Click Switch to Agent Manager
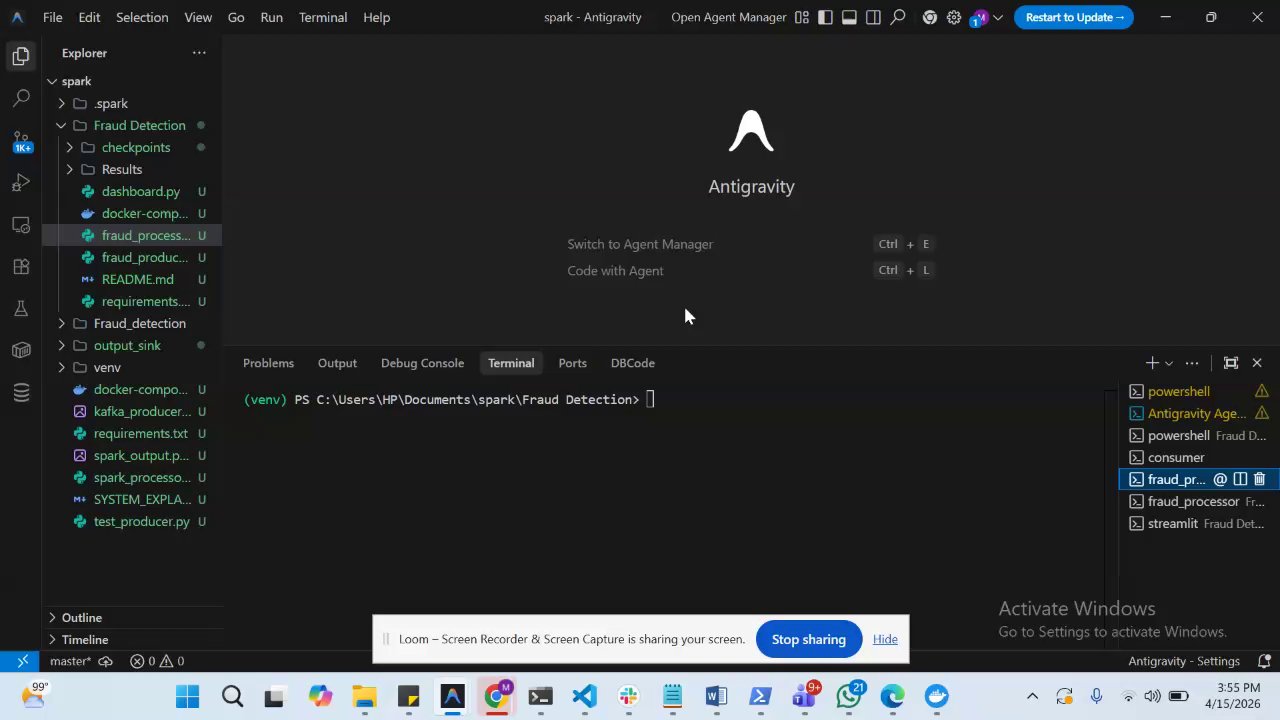1280x720 pixels. 640,244
